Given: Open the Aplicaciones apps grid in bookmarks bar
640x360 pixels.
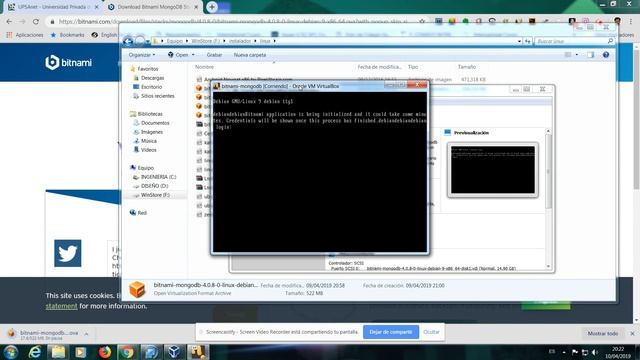Looking at the screenshot, I should pos(25,35).
